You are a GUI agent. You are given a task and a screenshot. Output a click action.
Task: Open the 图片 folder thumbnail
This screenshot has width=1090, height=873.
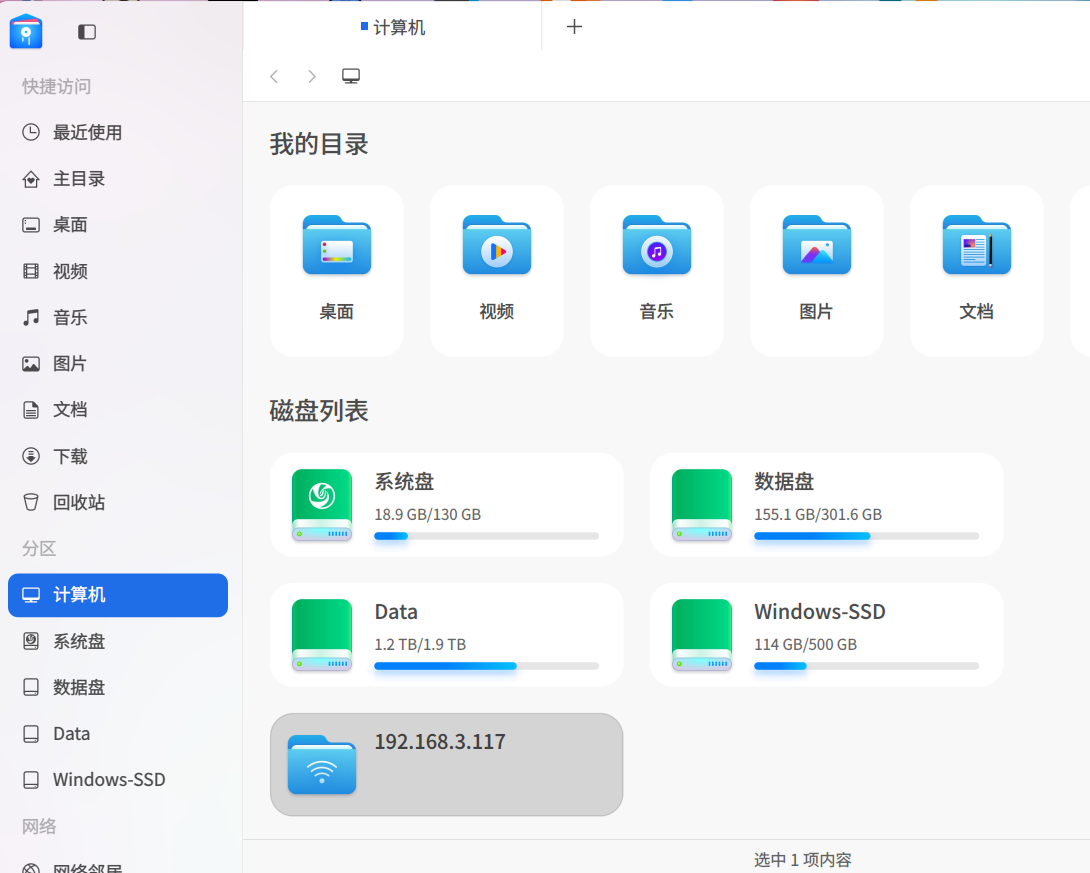(816, 245)
